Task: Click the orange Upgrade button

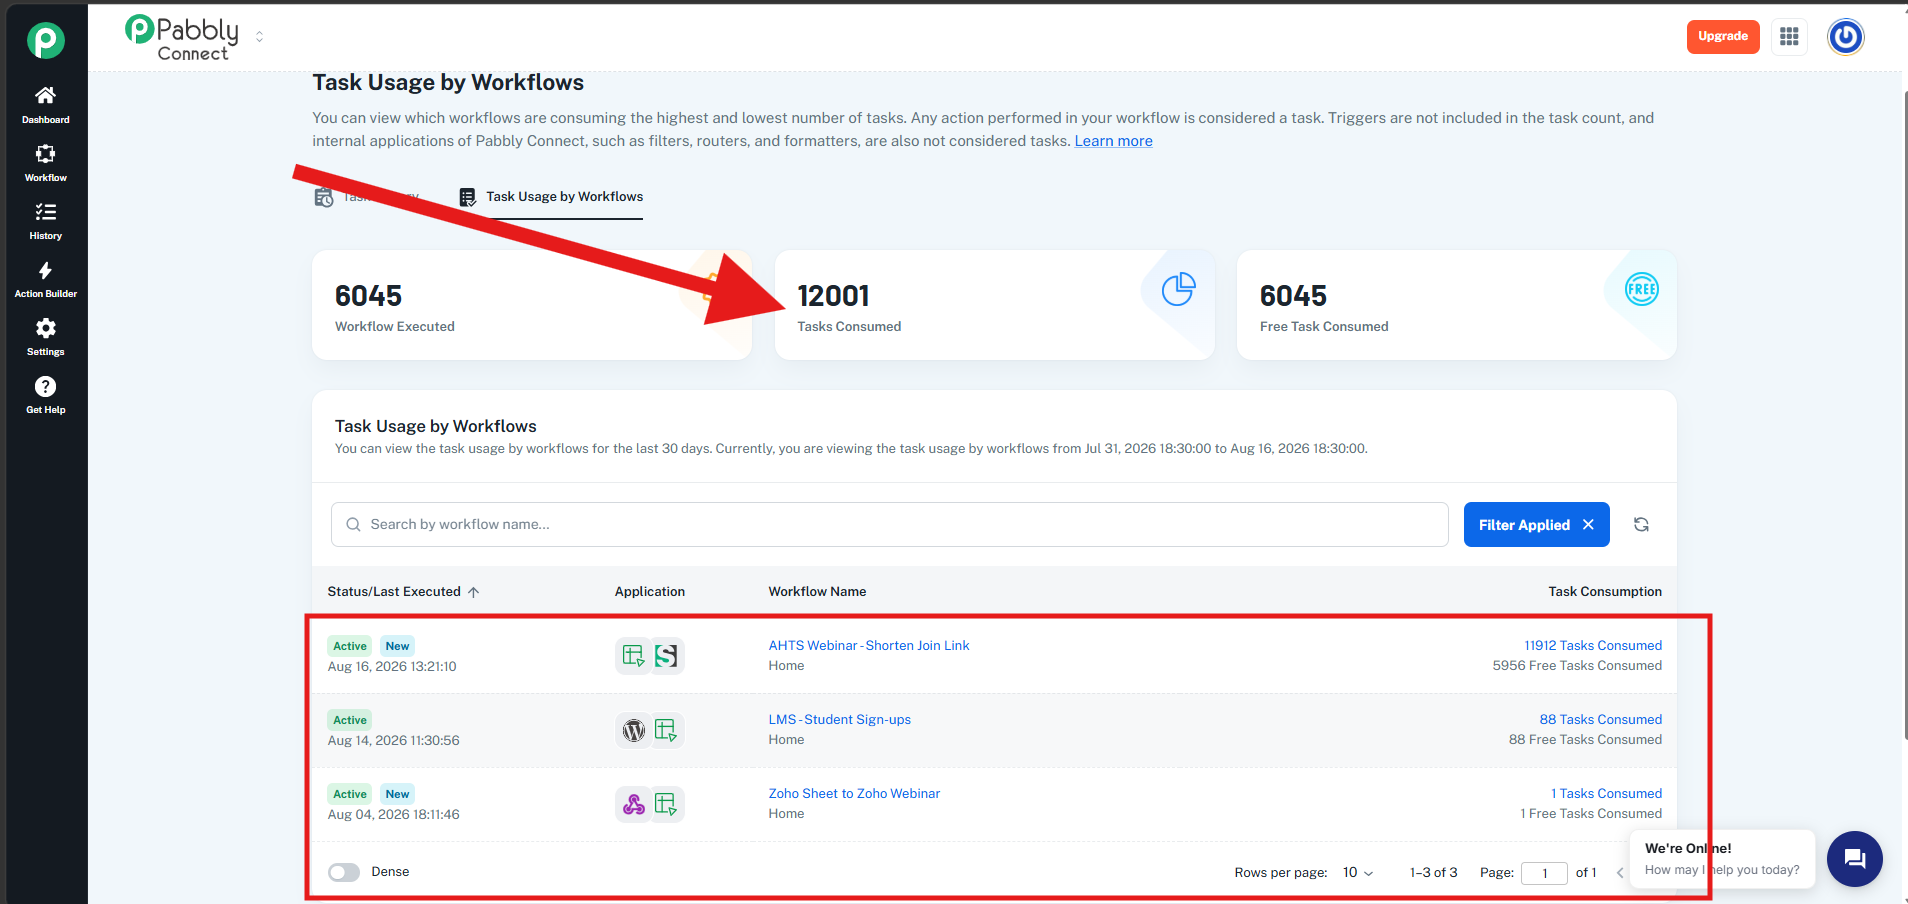Action: 1723,37
